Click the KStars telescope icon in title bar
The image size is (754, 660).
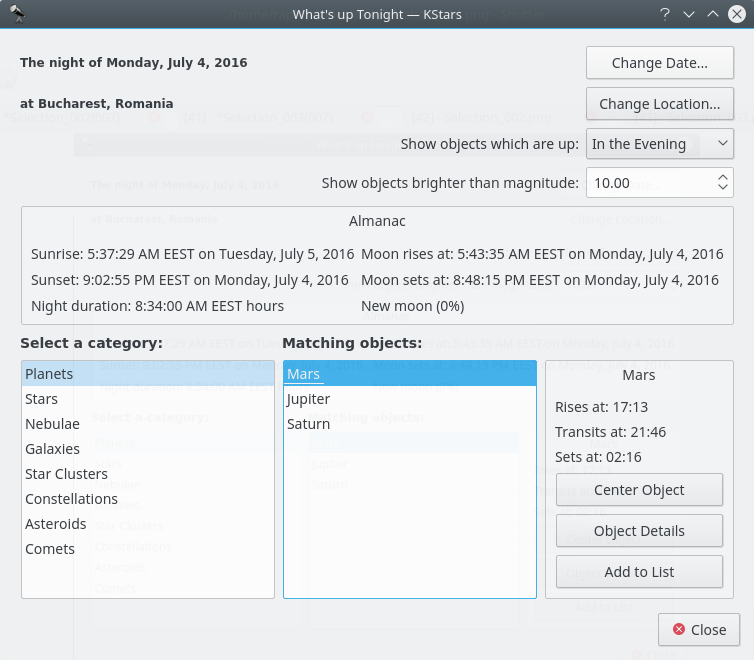[16, 14]
